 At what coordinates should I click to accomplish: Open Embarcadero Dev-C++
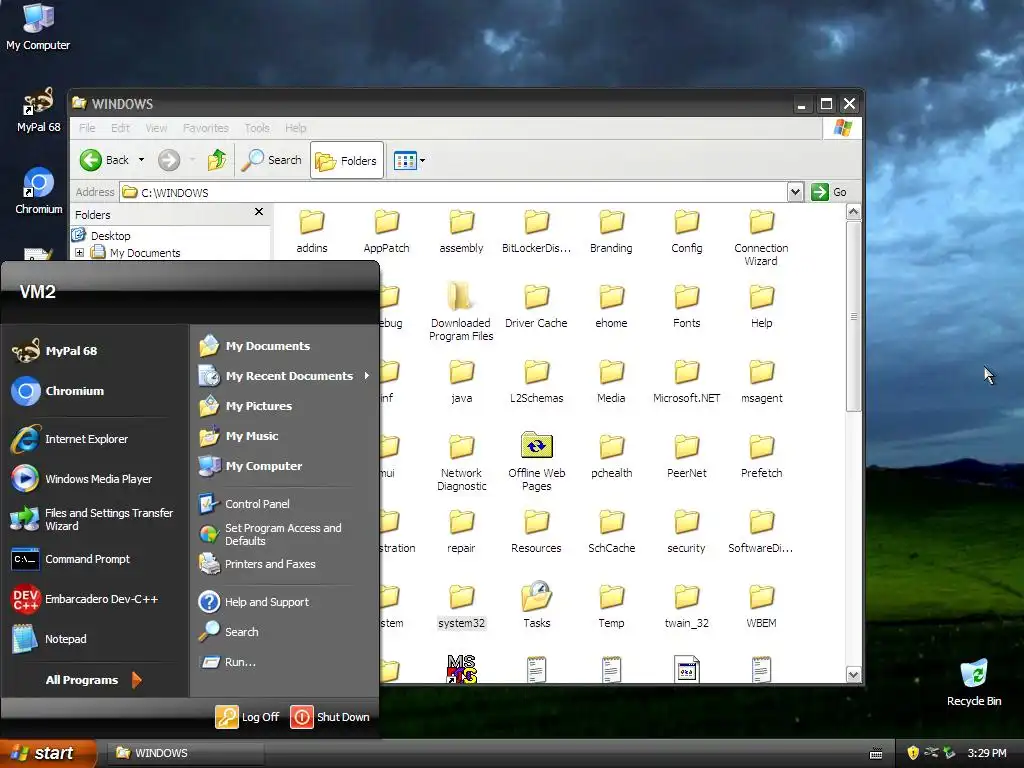(x=85, y=599)
